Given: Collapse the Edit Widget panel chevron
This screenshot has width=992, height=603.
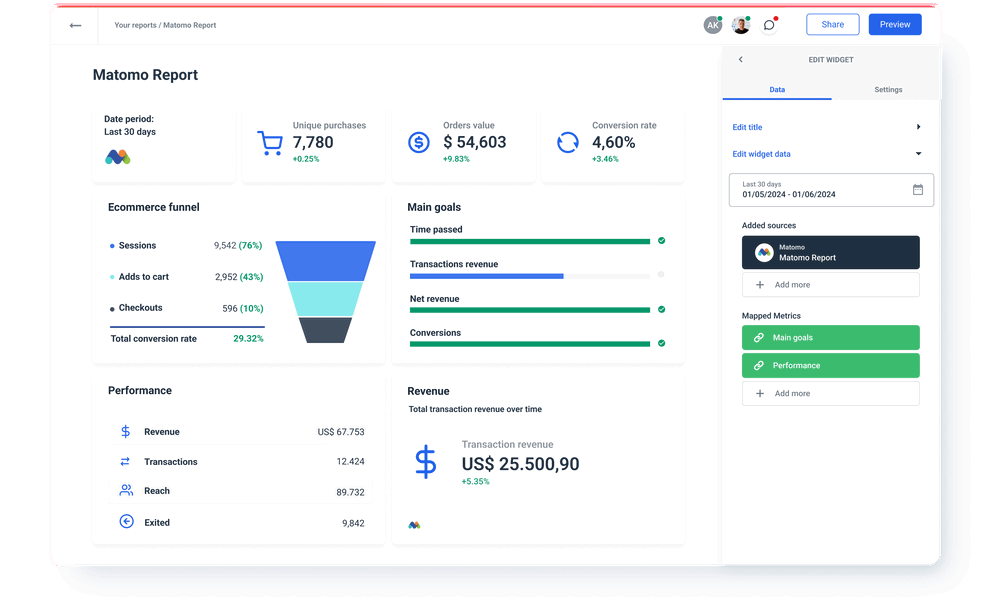Looking at the screenshot, I should [740, 60].
